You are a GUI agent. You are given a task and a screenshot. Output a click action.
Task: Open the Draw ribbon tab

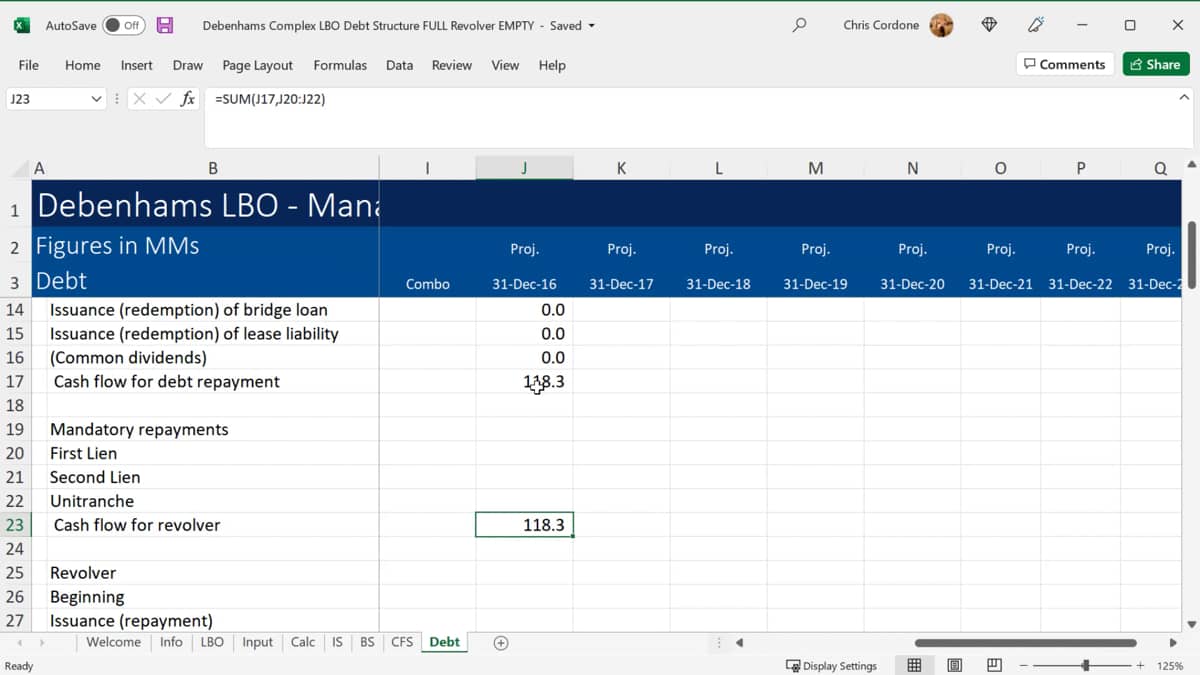(x=188, y=65)
